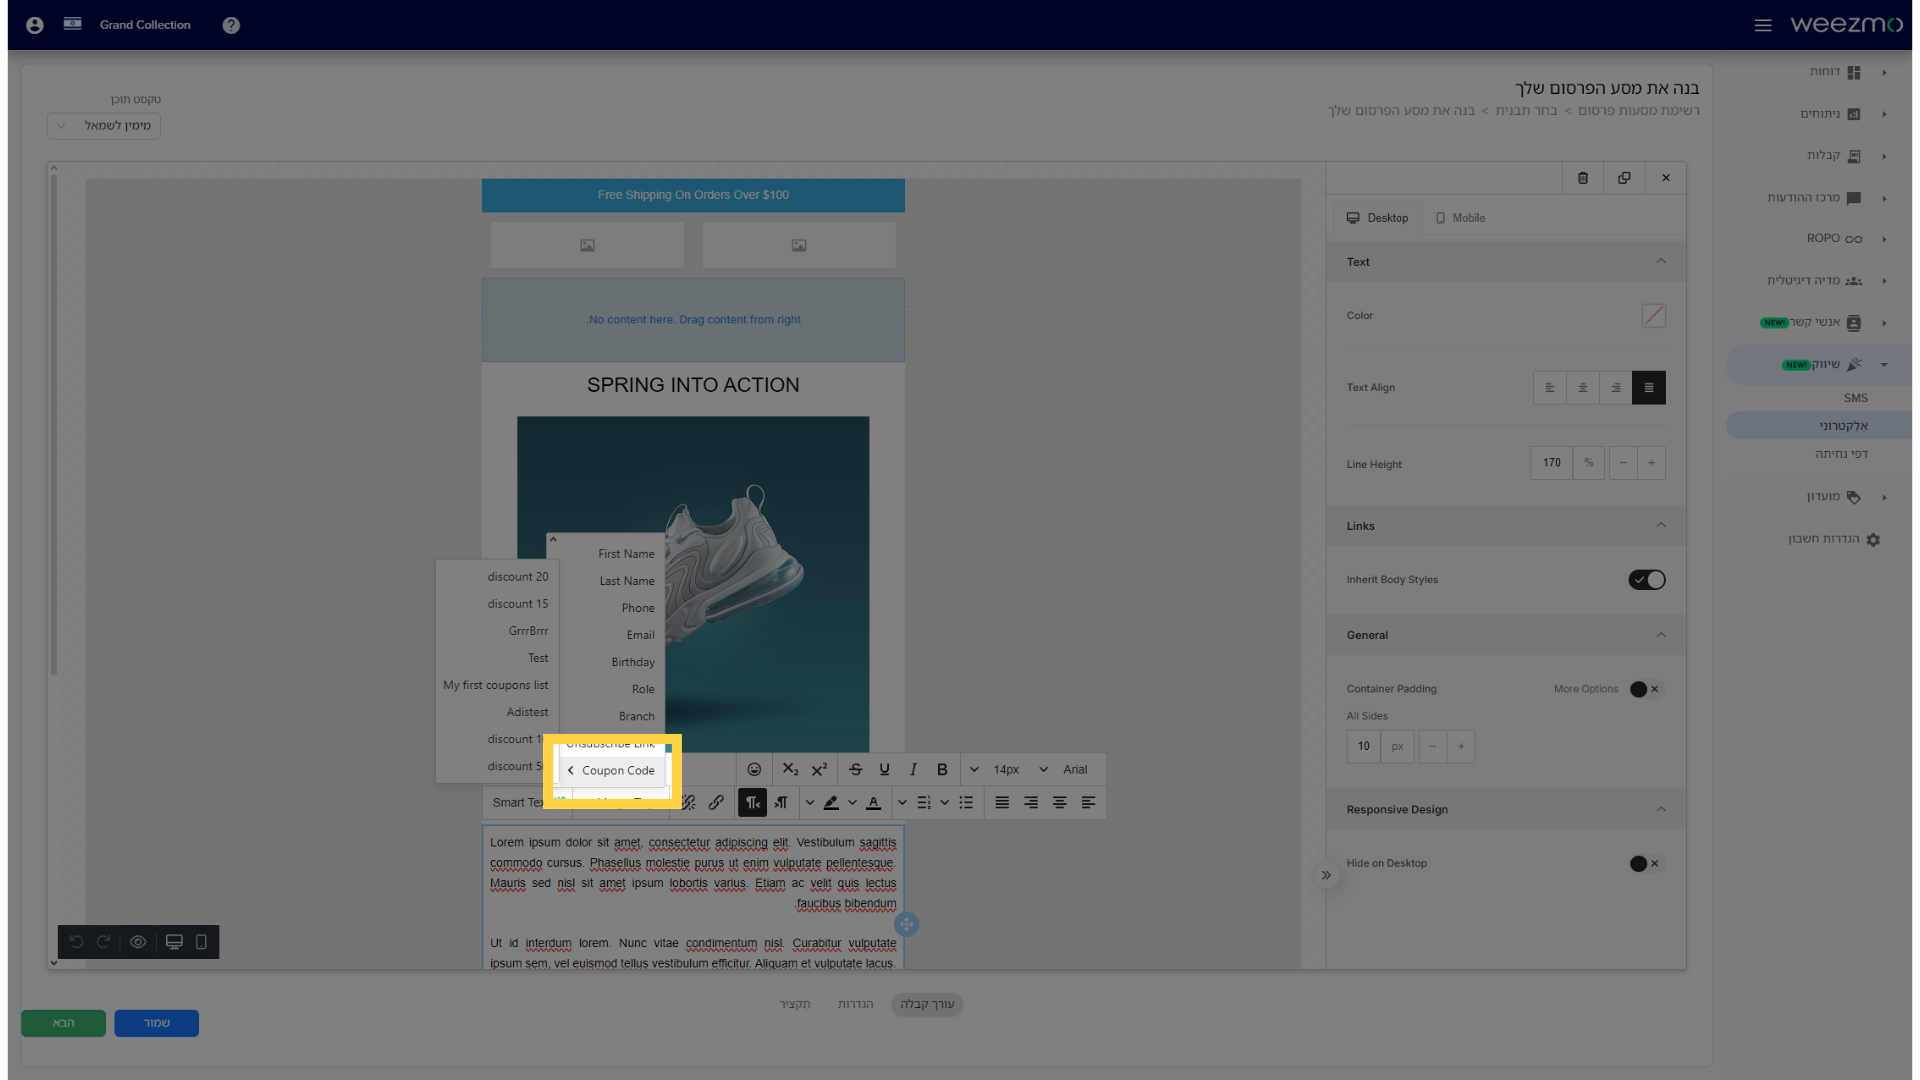This screenshot has height=1080, width=1920.
Task: Click the link insertion icon
Action: [716, 802]
